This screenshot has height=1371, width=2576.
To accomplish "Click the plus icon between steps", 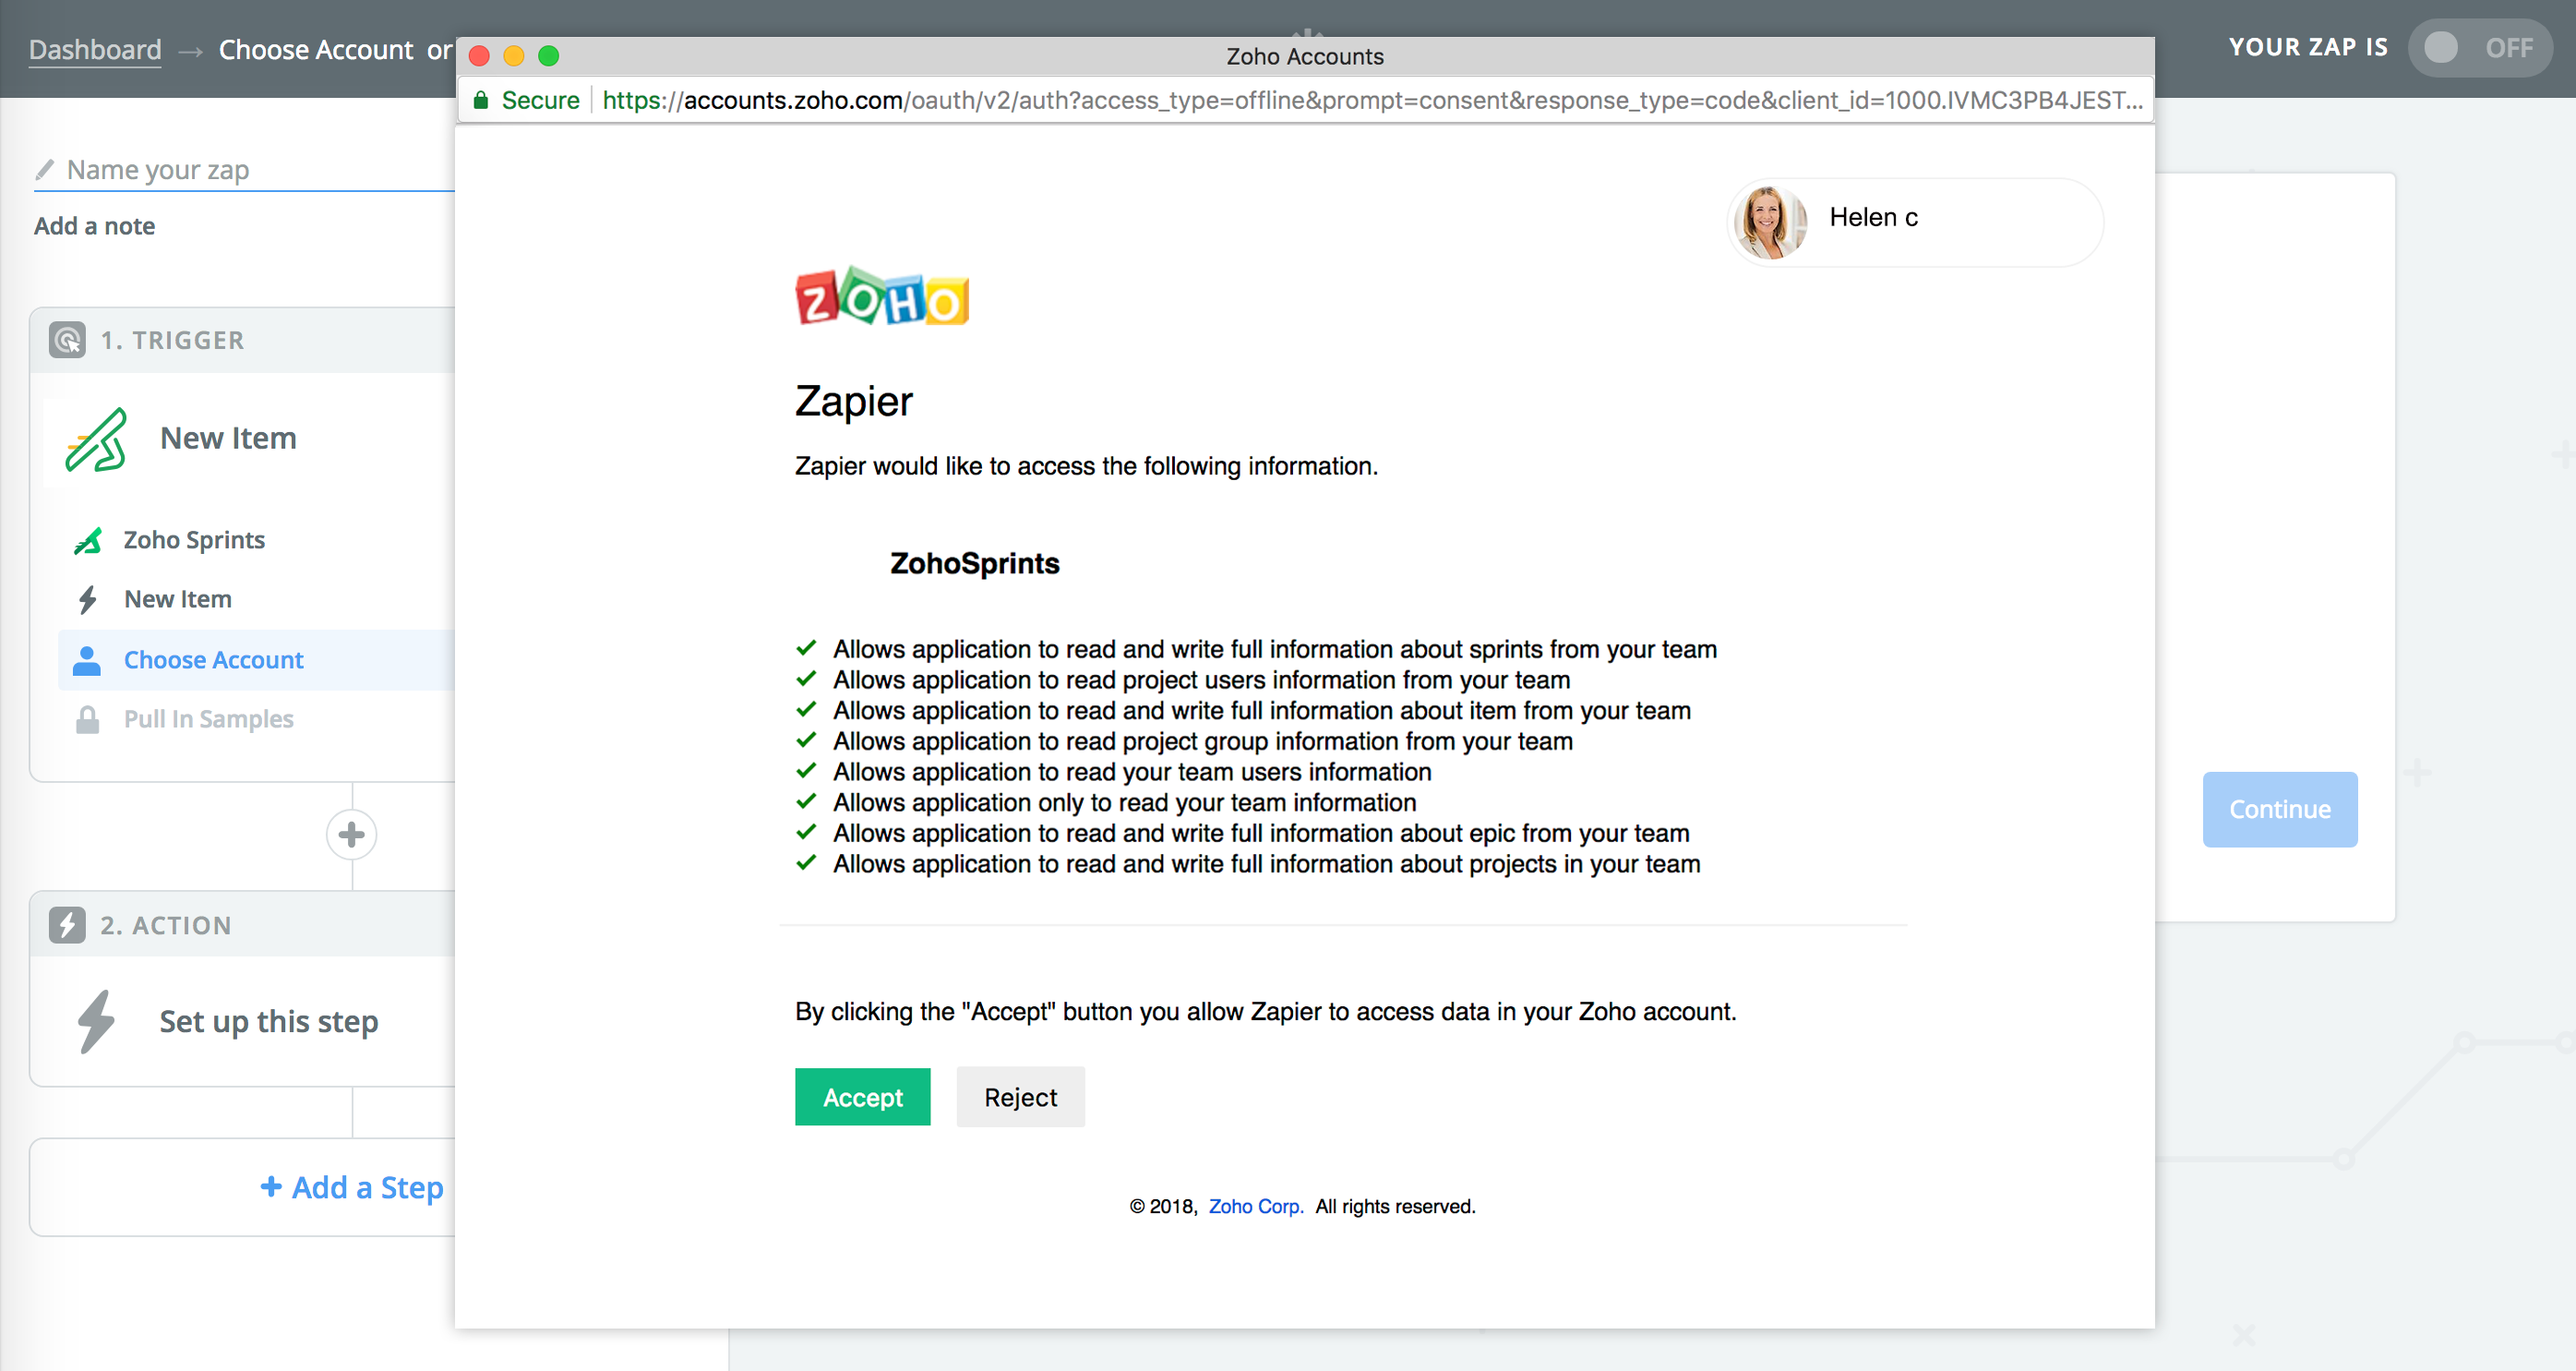I will 351,835.
